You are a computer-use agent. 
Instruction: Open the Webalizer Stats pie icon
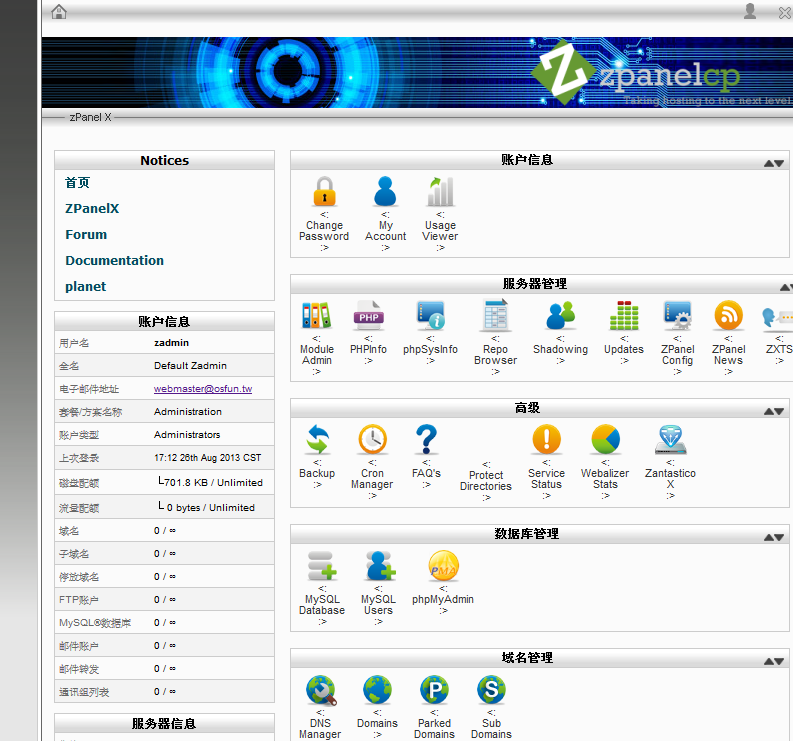click(x=605, y=439)
